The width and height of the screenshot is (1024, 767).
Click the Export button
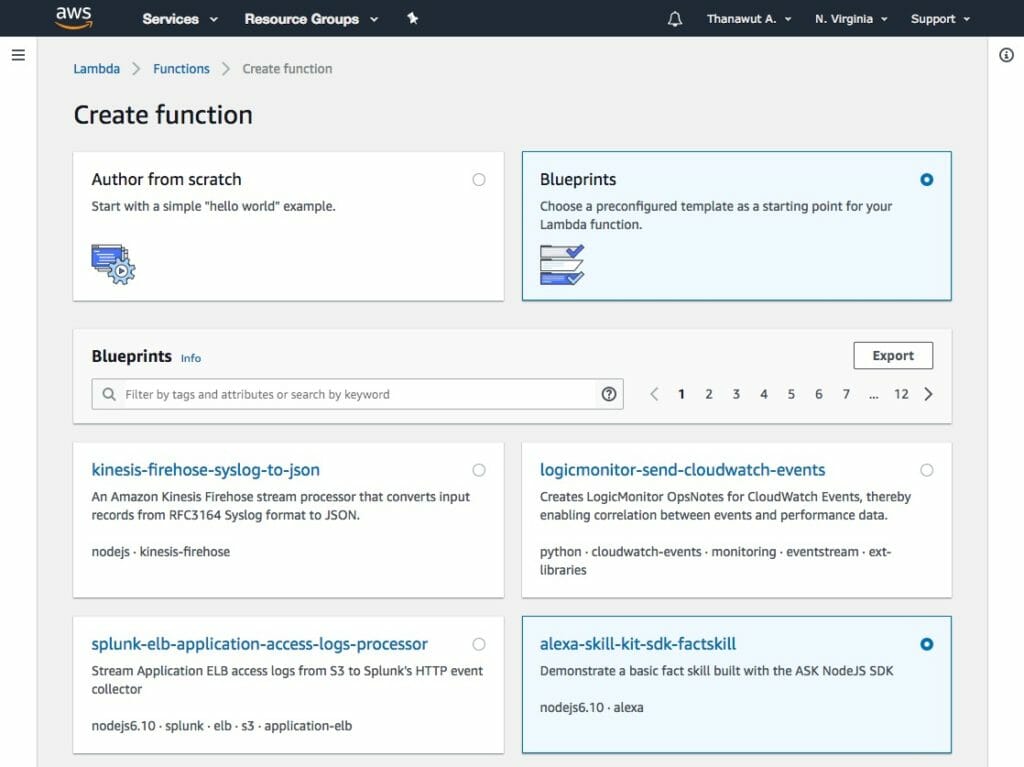click(x=893, y=355)
